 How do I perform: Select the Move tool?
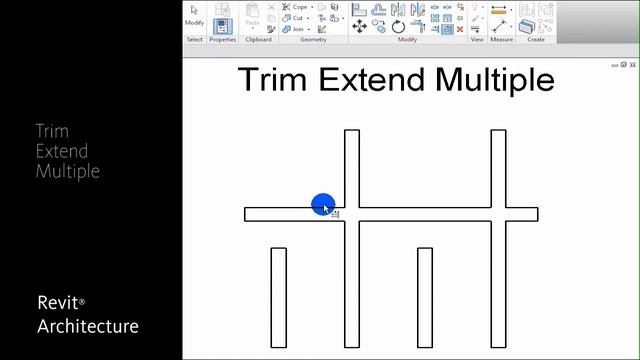[x=359, y=27]
